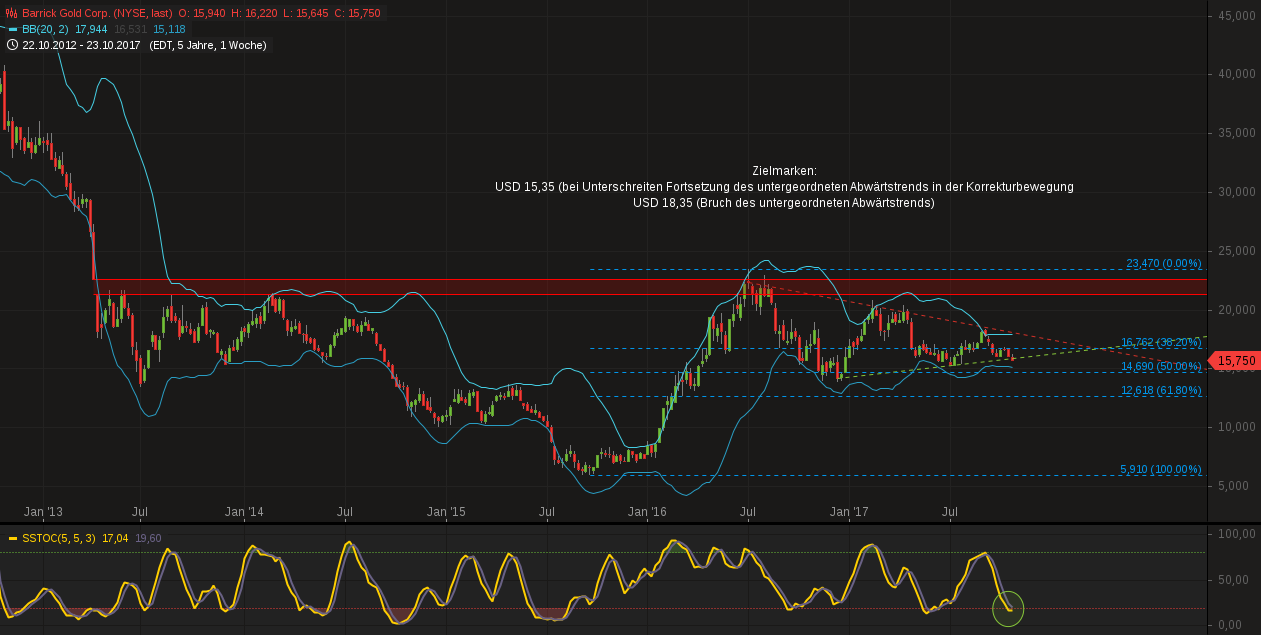Click the 14,690 (50.00%) Fibonacci level label
The width and height of the screenshot is (1261, 635).
[x=1161, y=366]
